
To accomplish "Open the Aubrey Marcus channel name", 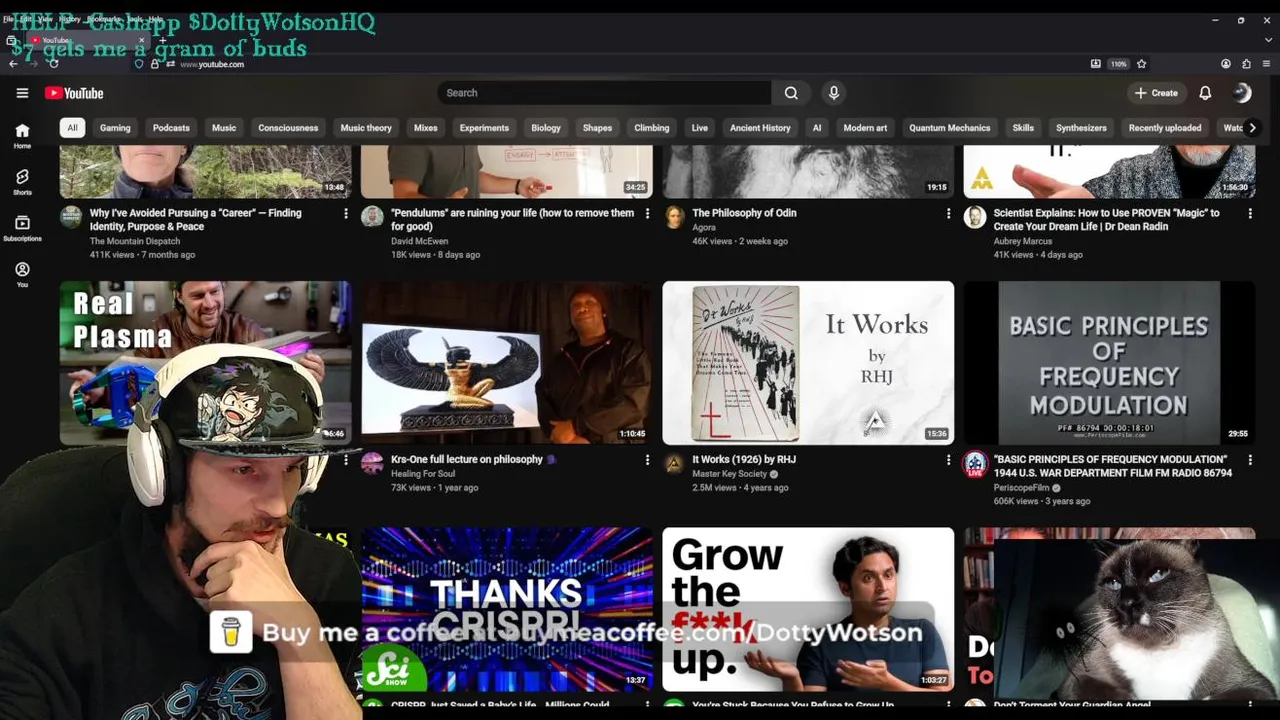I will click(x=1022, y=241).
